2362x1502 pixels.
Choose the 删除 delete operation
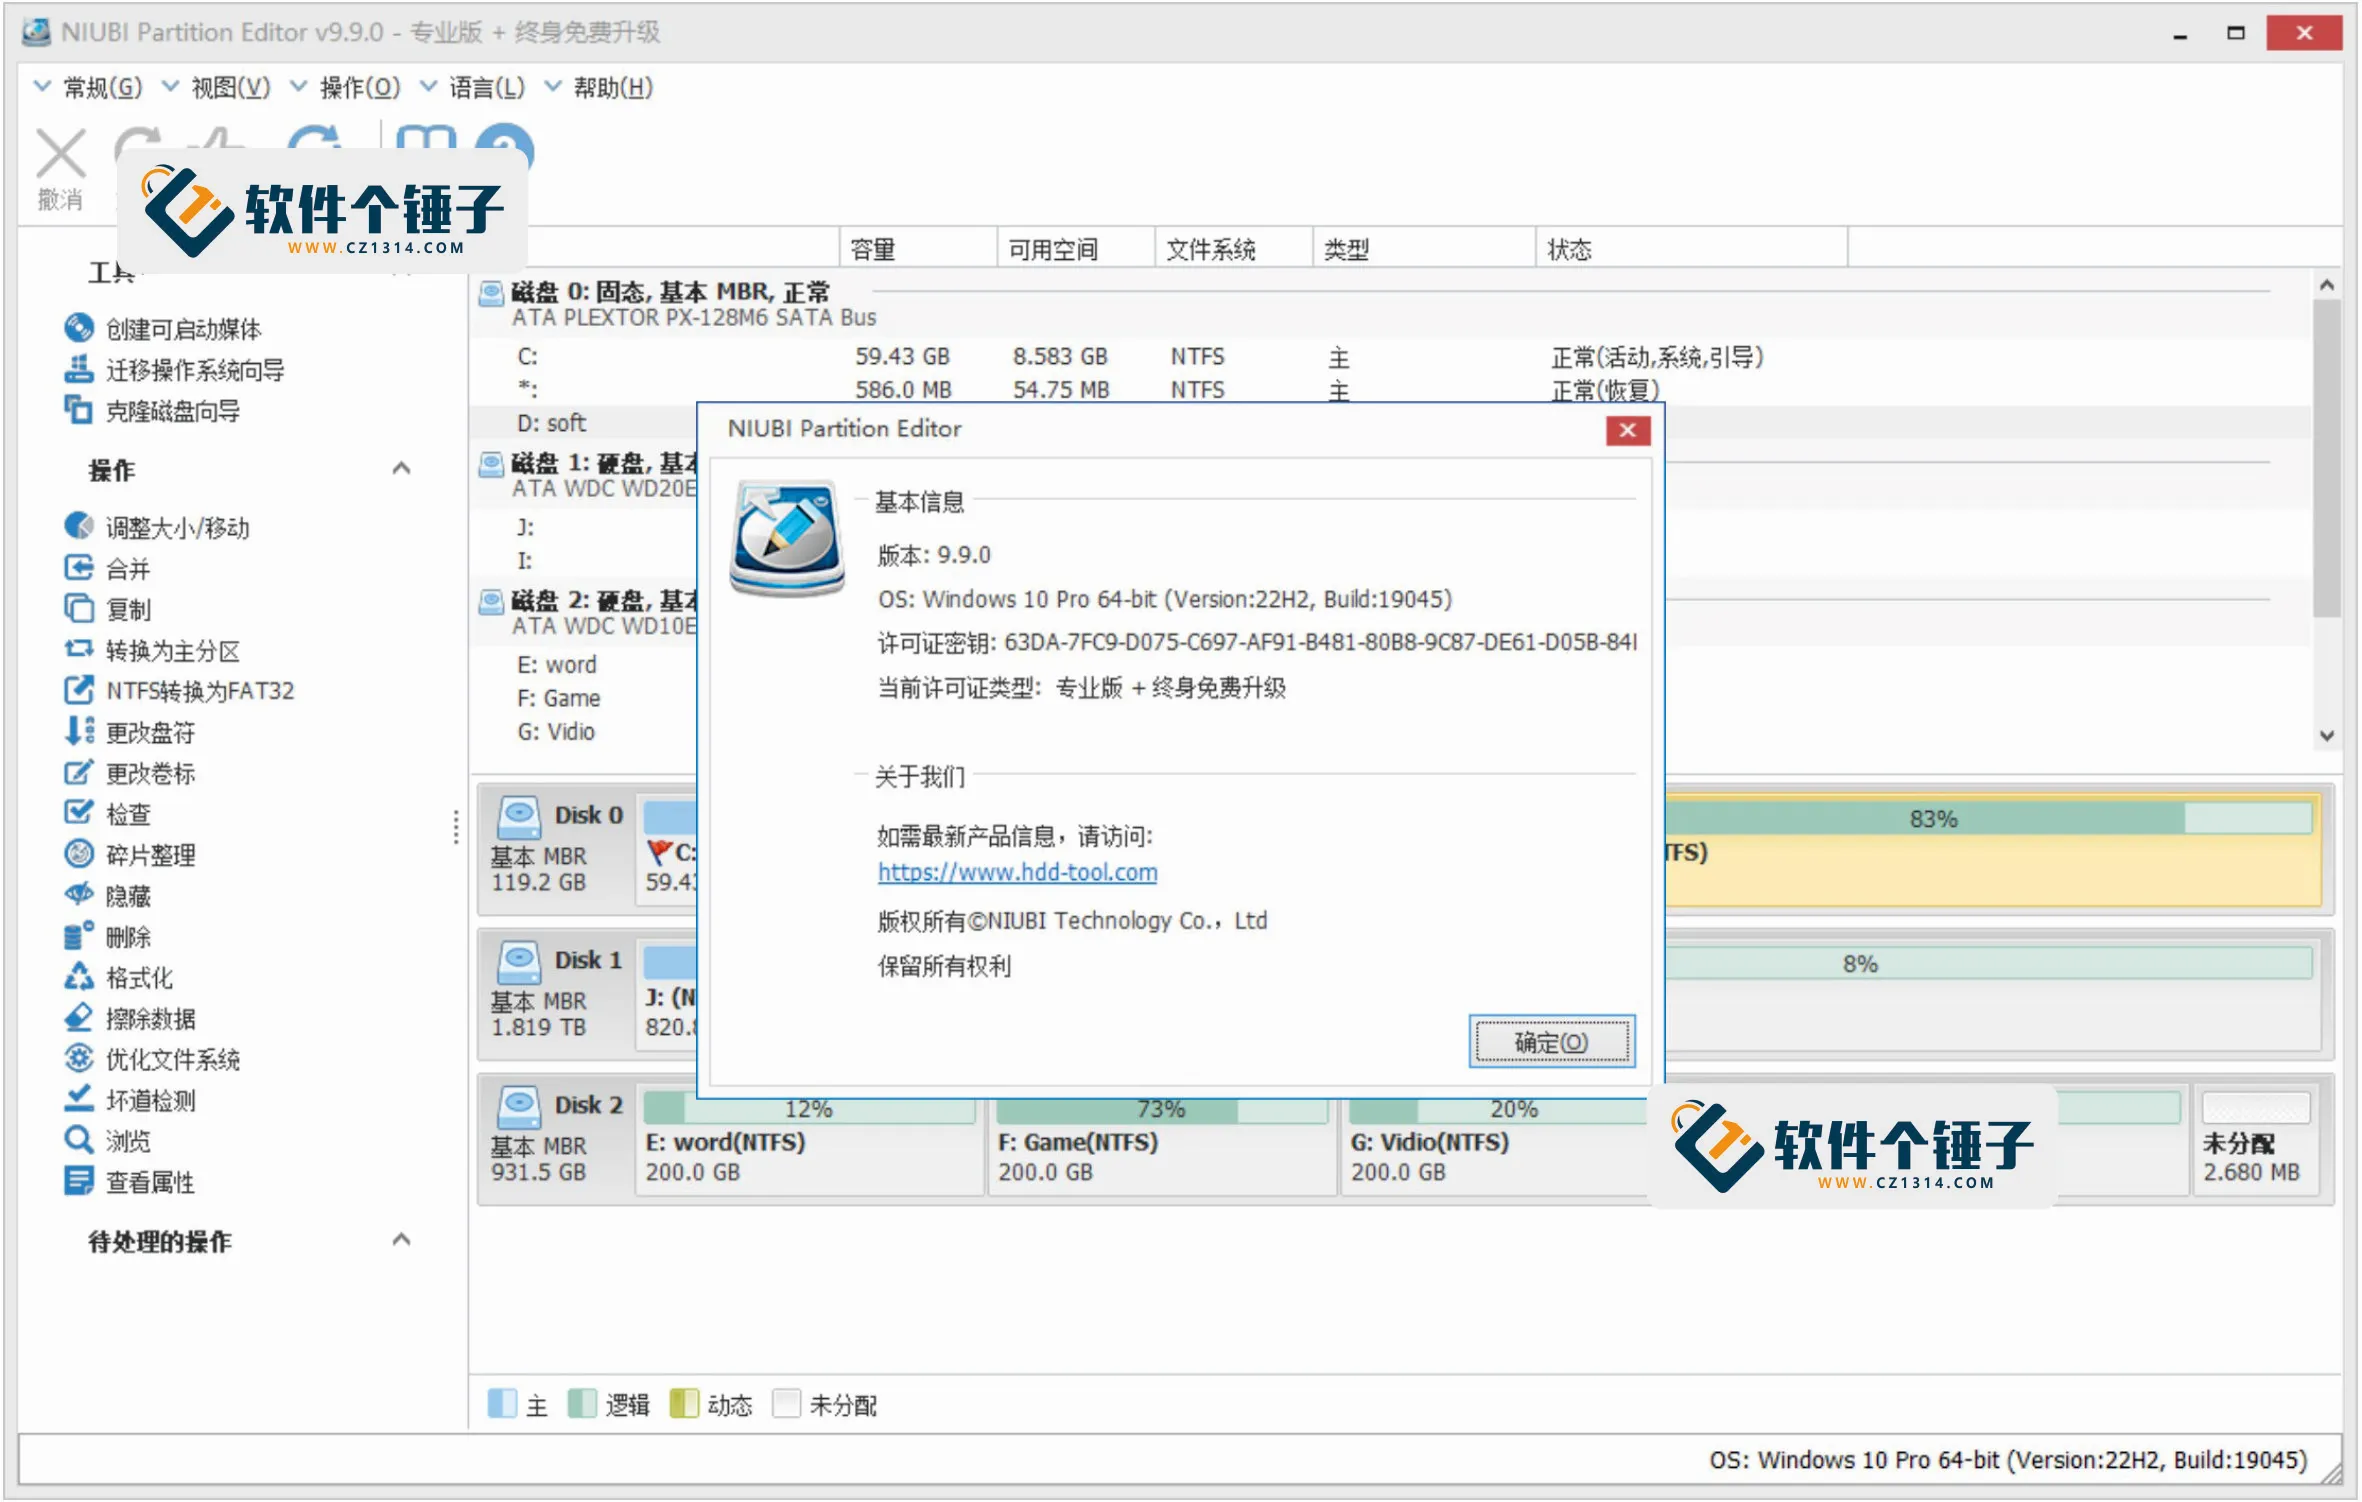pos(107,936)
